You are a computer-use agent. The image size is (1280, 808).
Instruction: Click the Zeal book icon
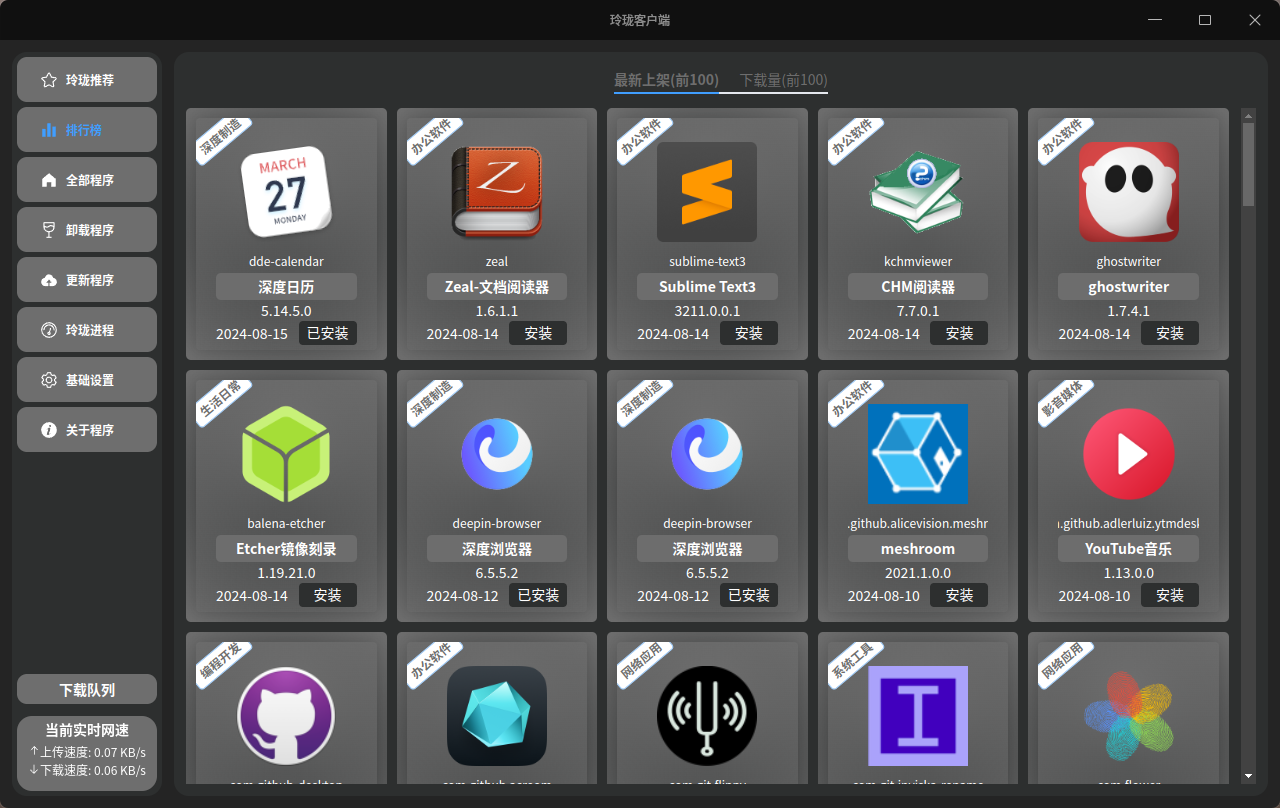[x=497, y=192]
